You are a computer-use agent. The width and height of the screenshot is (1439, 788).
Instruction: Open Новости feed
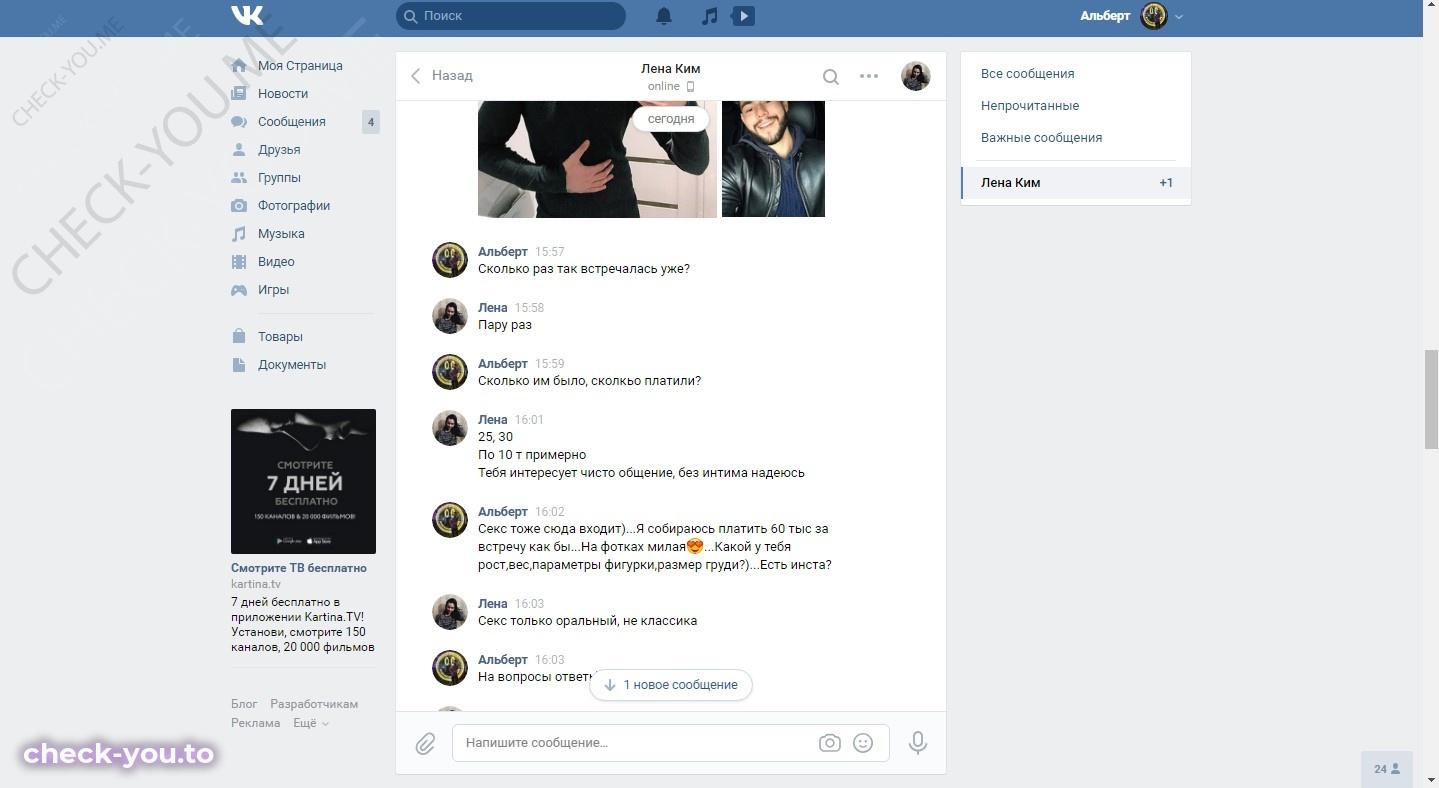point(283,94)
